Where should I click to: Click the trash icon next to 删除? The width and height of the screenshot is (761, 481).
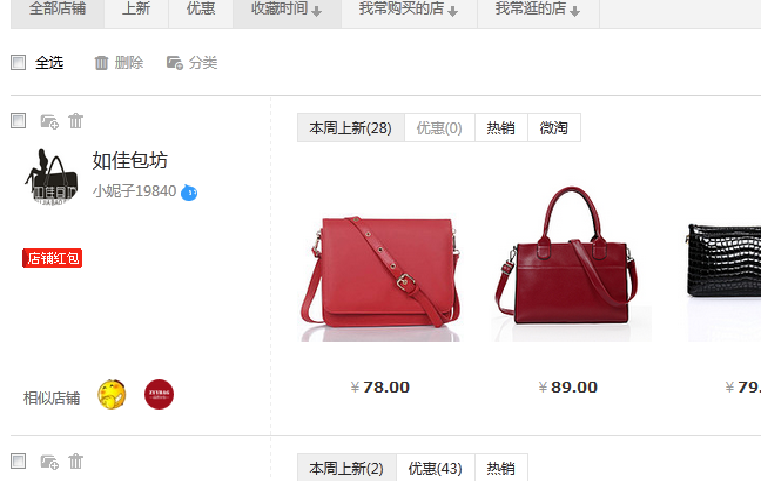pyautogui.click(x=101, y=63)
